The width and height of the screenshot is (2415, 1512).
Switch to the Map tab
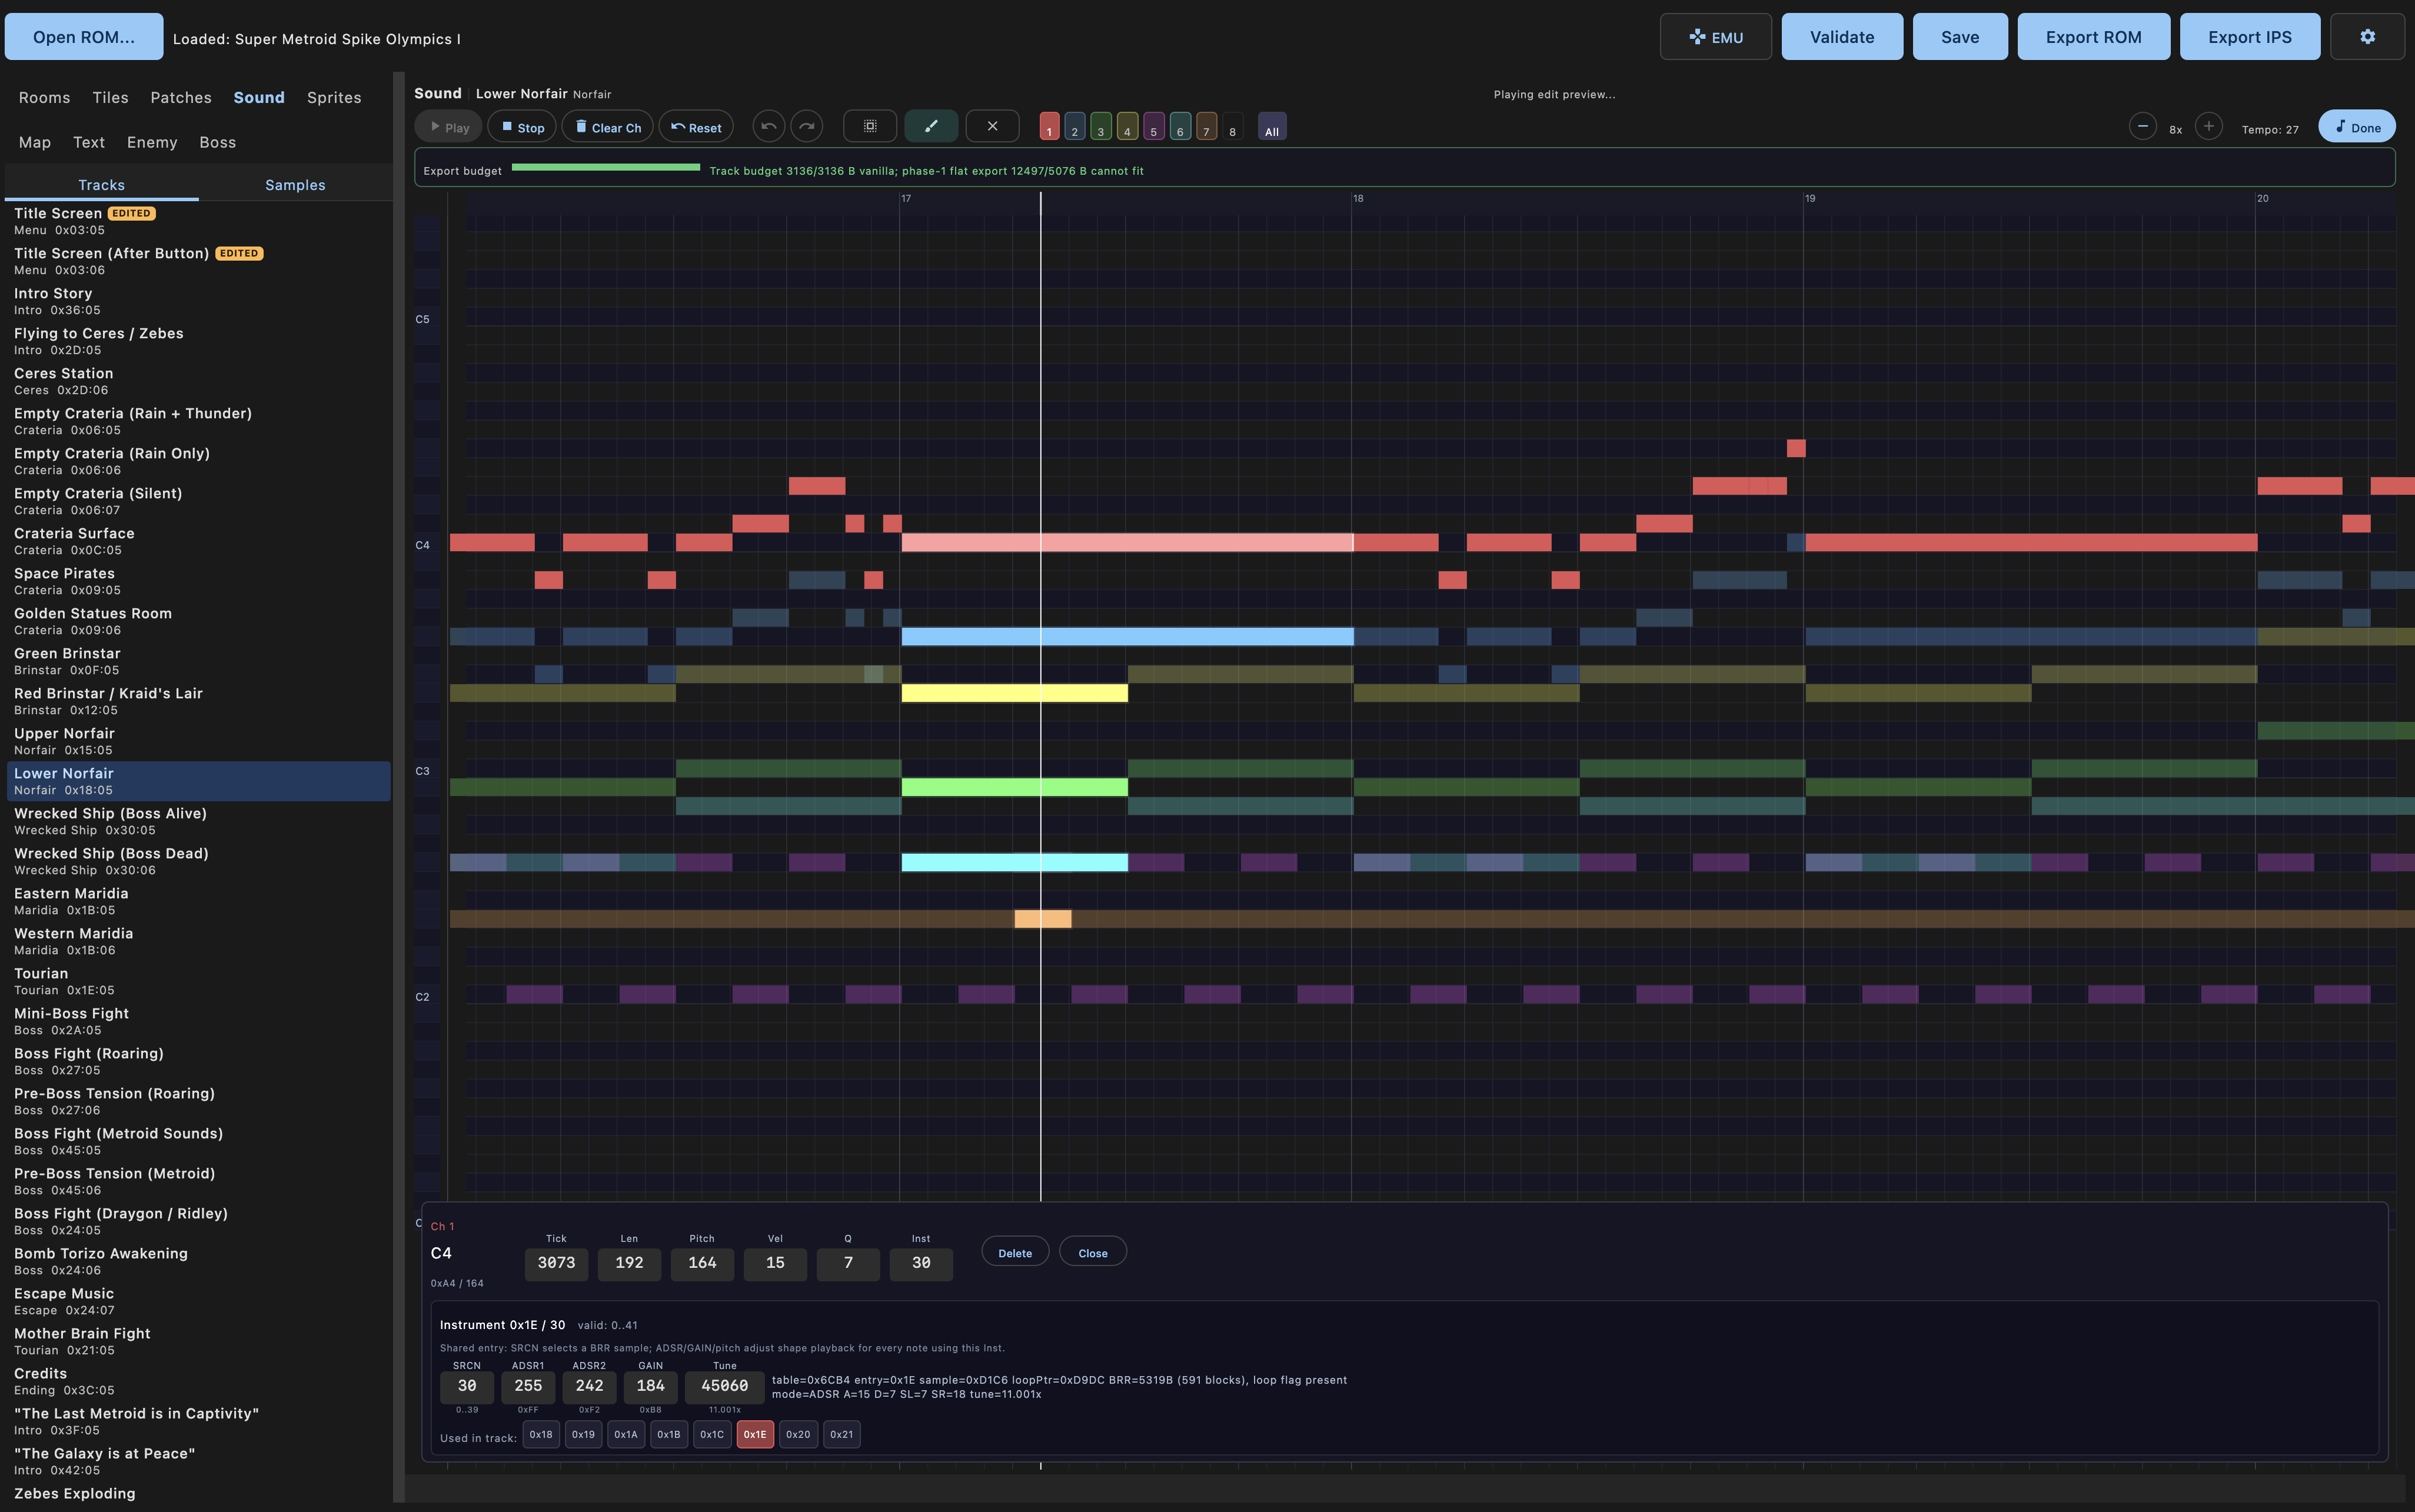tap(35, 142)
